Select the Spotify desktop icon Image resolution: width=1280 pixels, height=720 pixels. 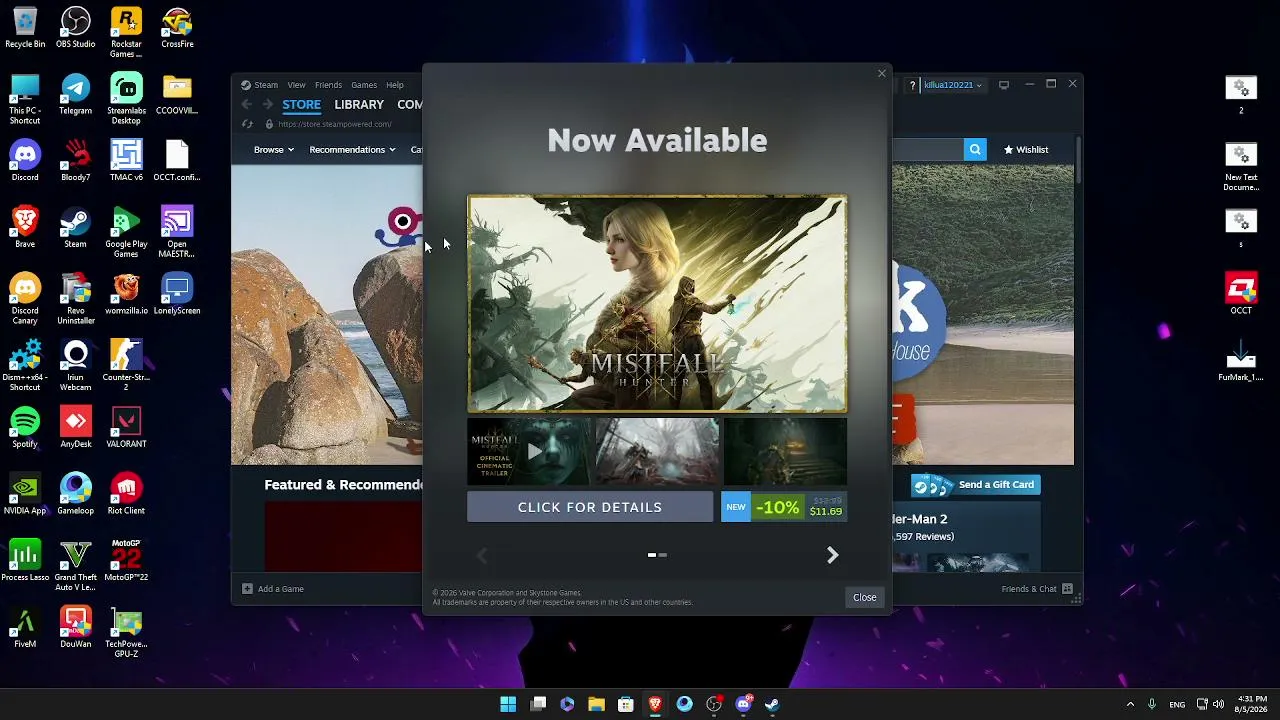(x=25, y=428)
